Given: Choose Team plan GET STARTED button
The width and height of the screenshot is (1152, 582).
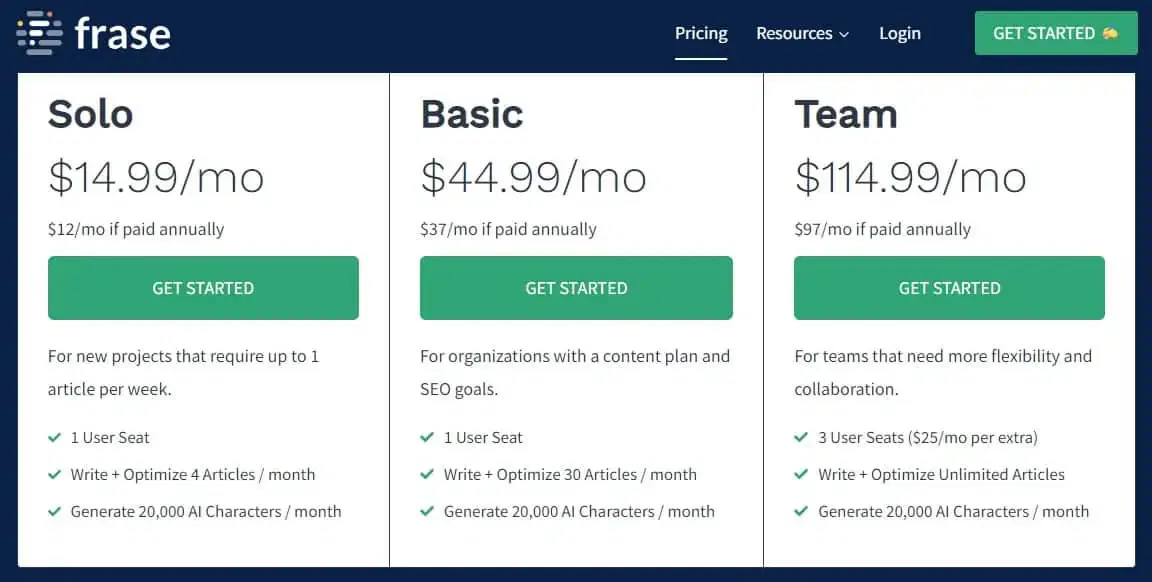Looking at the screenshot, I should coord(949,288).
